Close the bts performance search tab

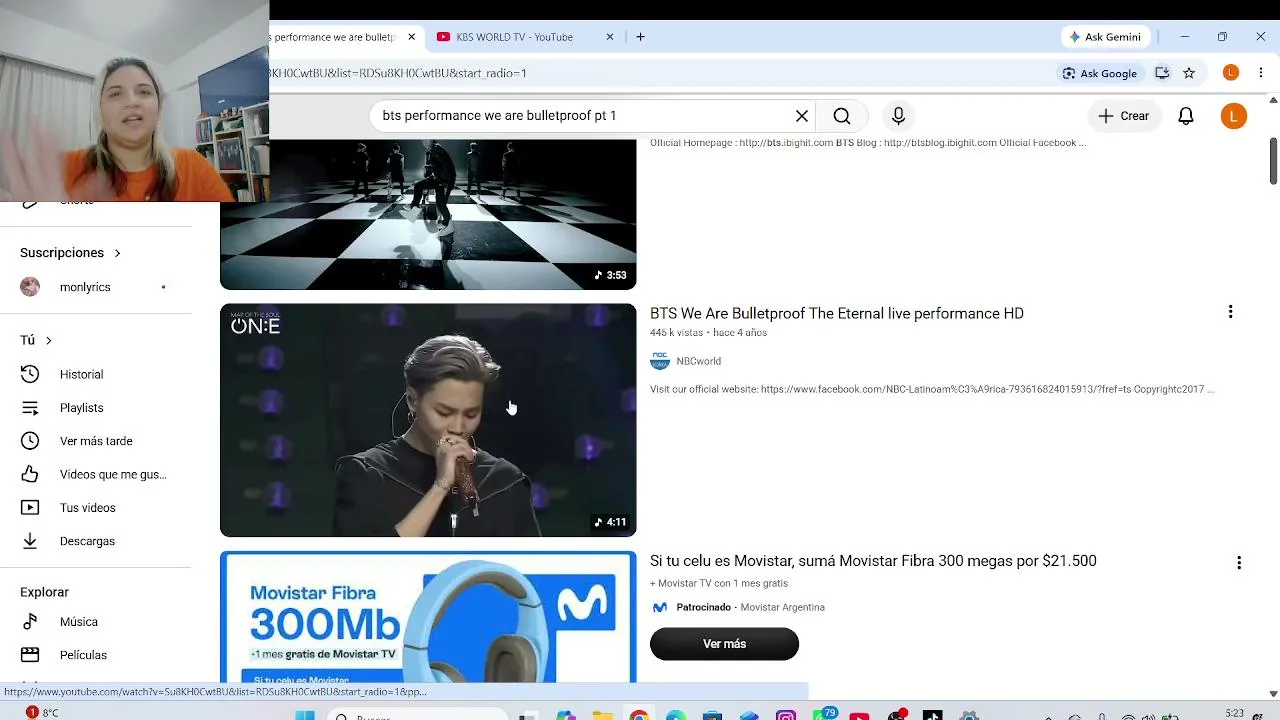tap(411, 37)
